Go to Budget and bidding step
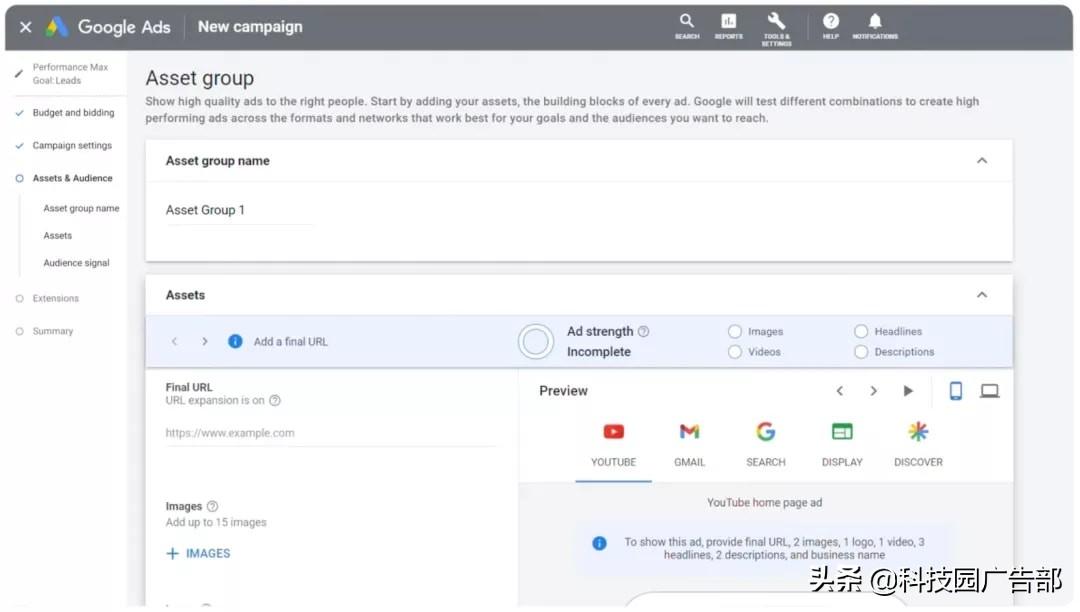 pyautogui.click(x=73, y=113)
